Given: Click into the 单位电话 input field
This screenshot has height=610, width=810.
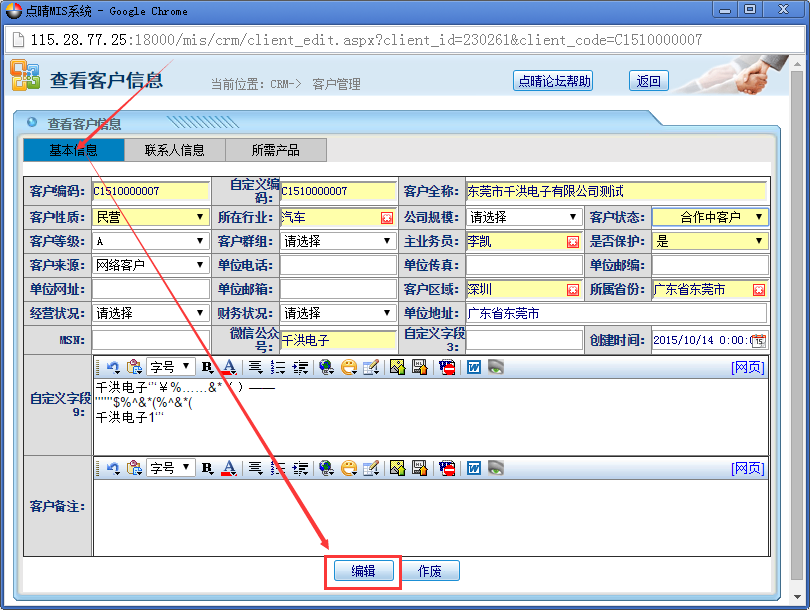Looking at the screenshot, I should click(338, 265).
